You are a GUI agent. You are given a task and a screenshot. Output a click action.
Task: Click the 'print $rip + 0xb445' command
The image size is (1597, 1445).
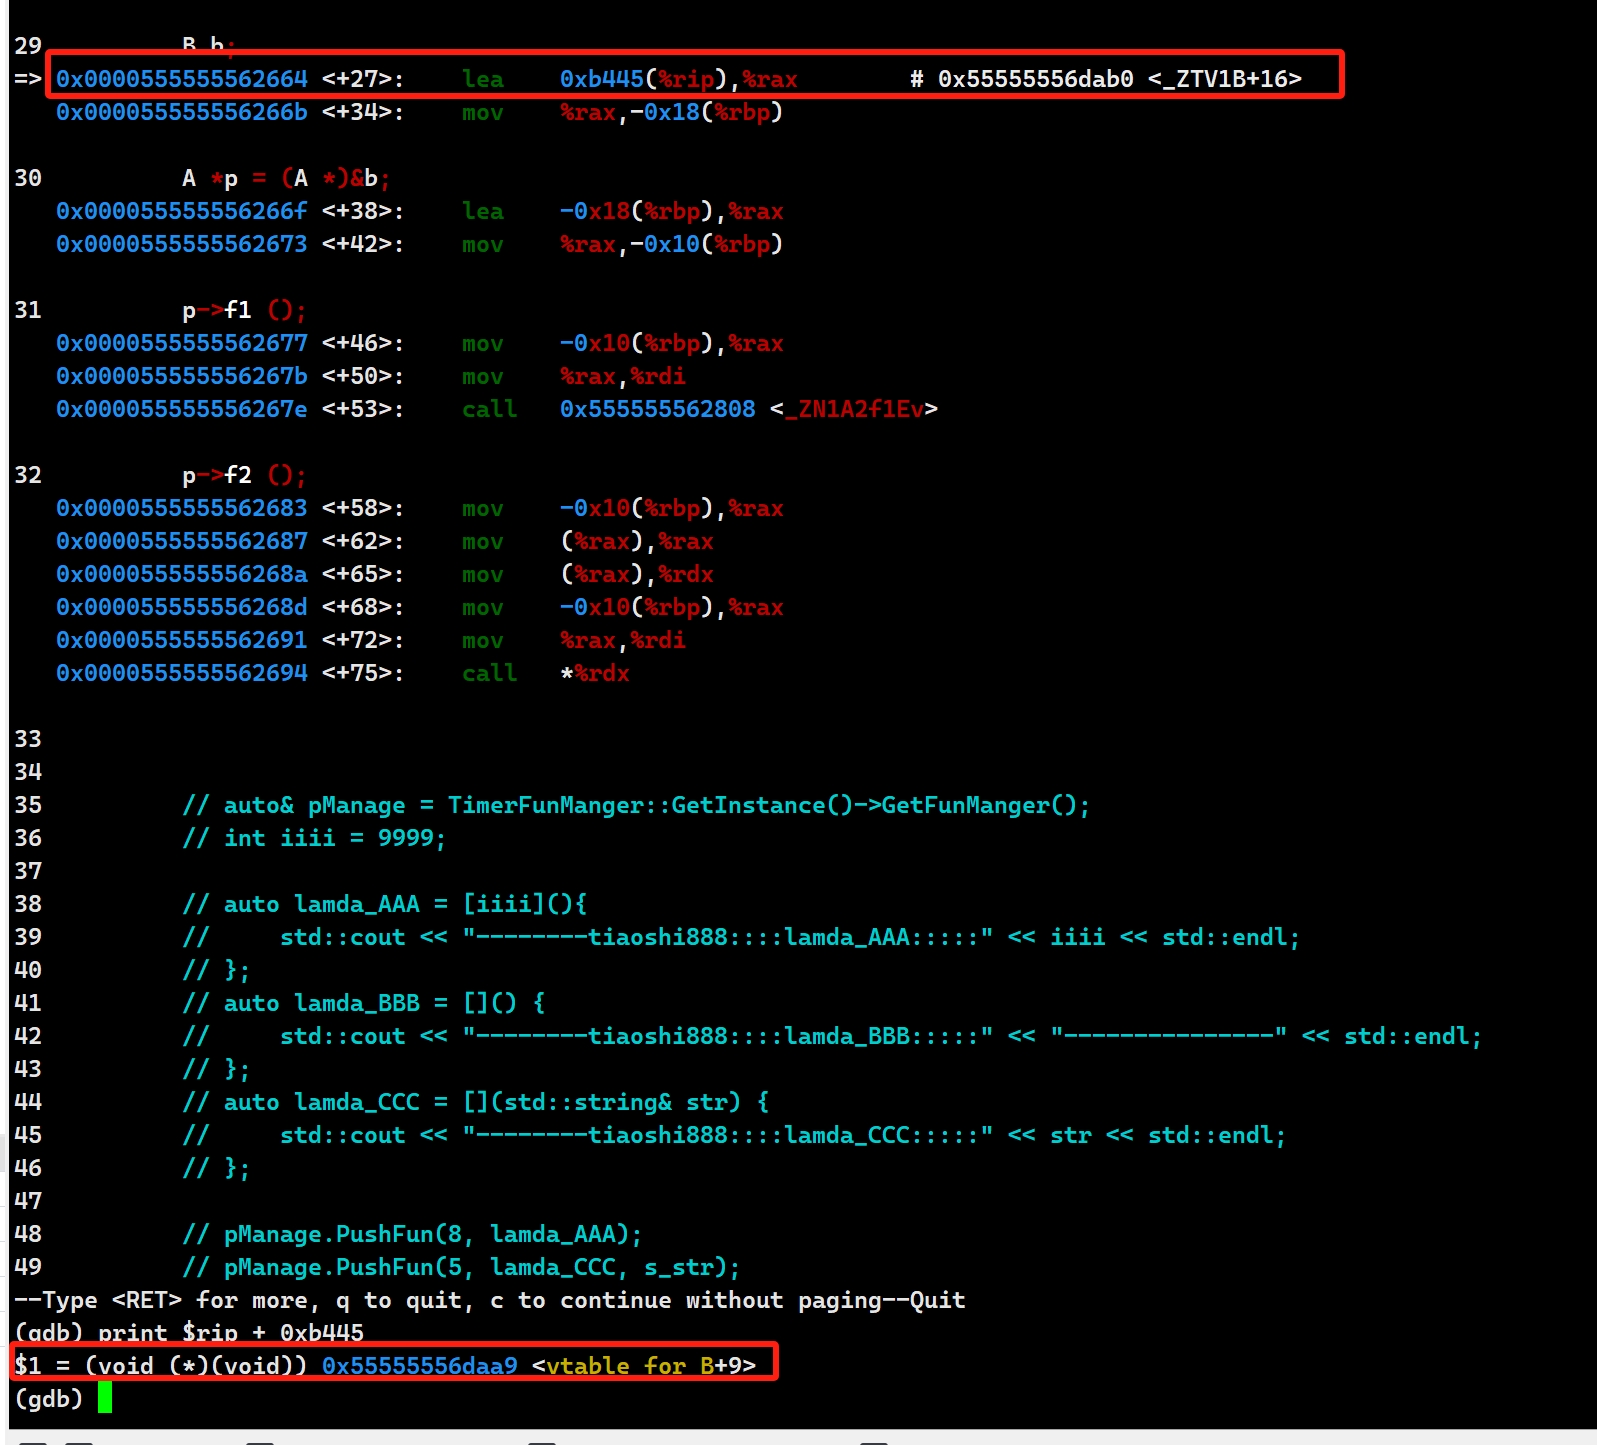pyautogui.click(x=231, y=1333)
